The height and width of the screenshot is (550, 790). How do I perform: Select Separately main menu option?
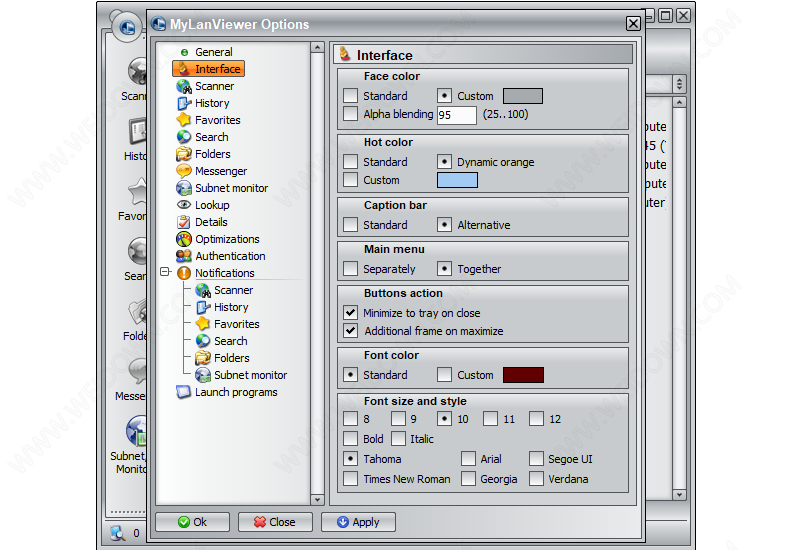click(350, 268)
